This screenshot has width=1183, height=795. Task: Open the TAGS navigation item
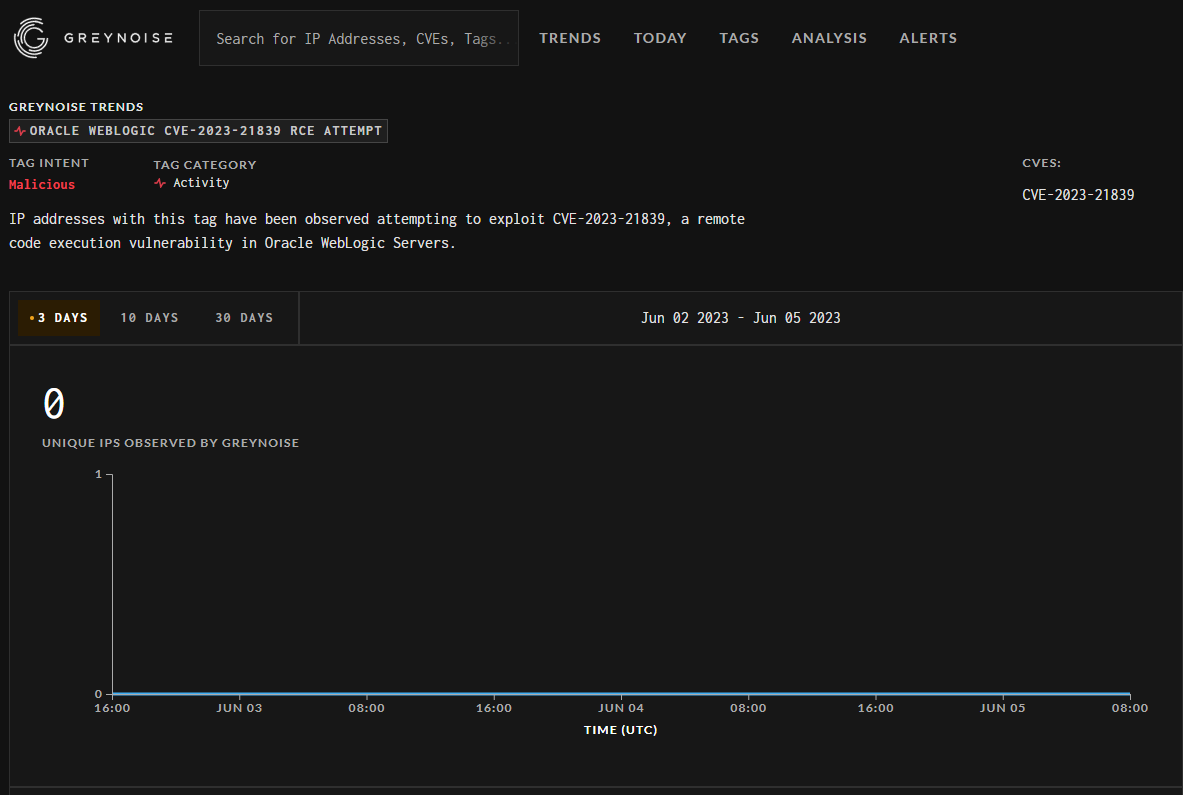pyautogui.click(x=739, y=38)
